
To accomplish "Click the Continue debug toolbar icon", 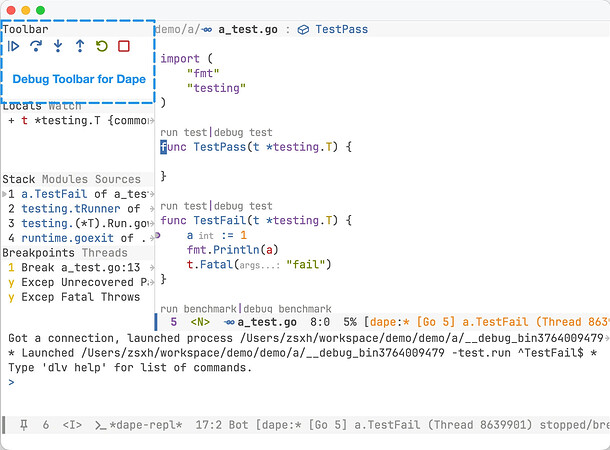I will click(14, 46).
